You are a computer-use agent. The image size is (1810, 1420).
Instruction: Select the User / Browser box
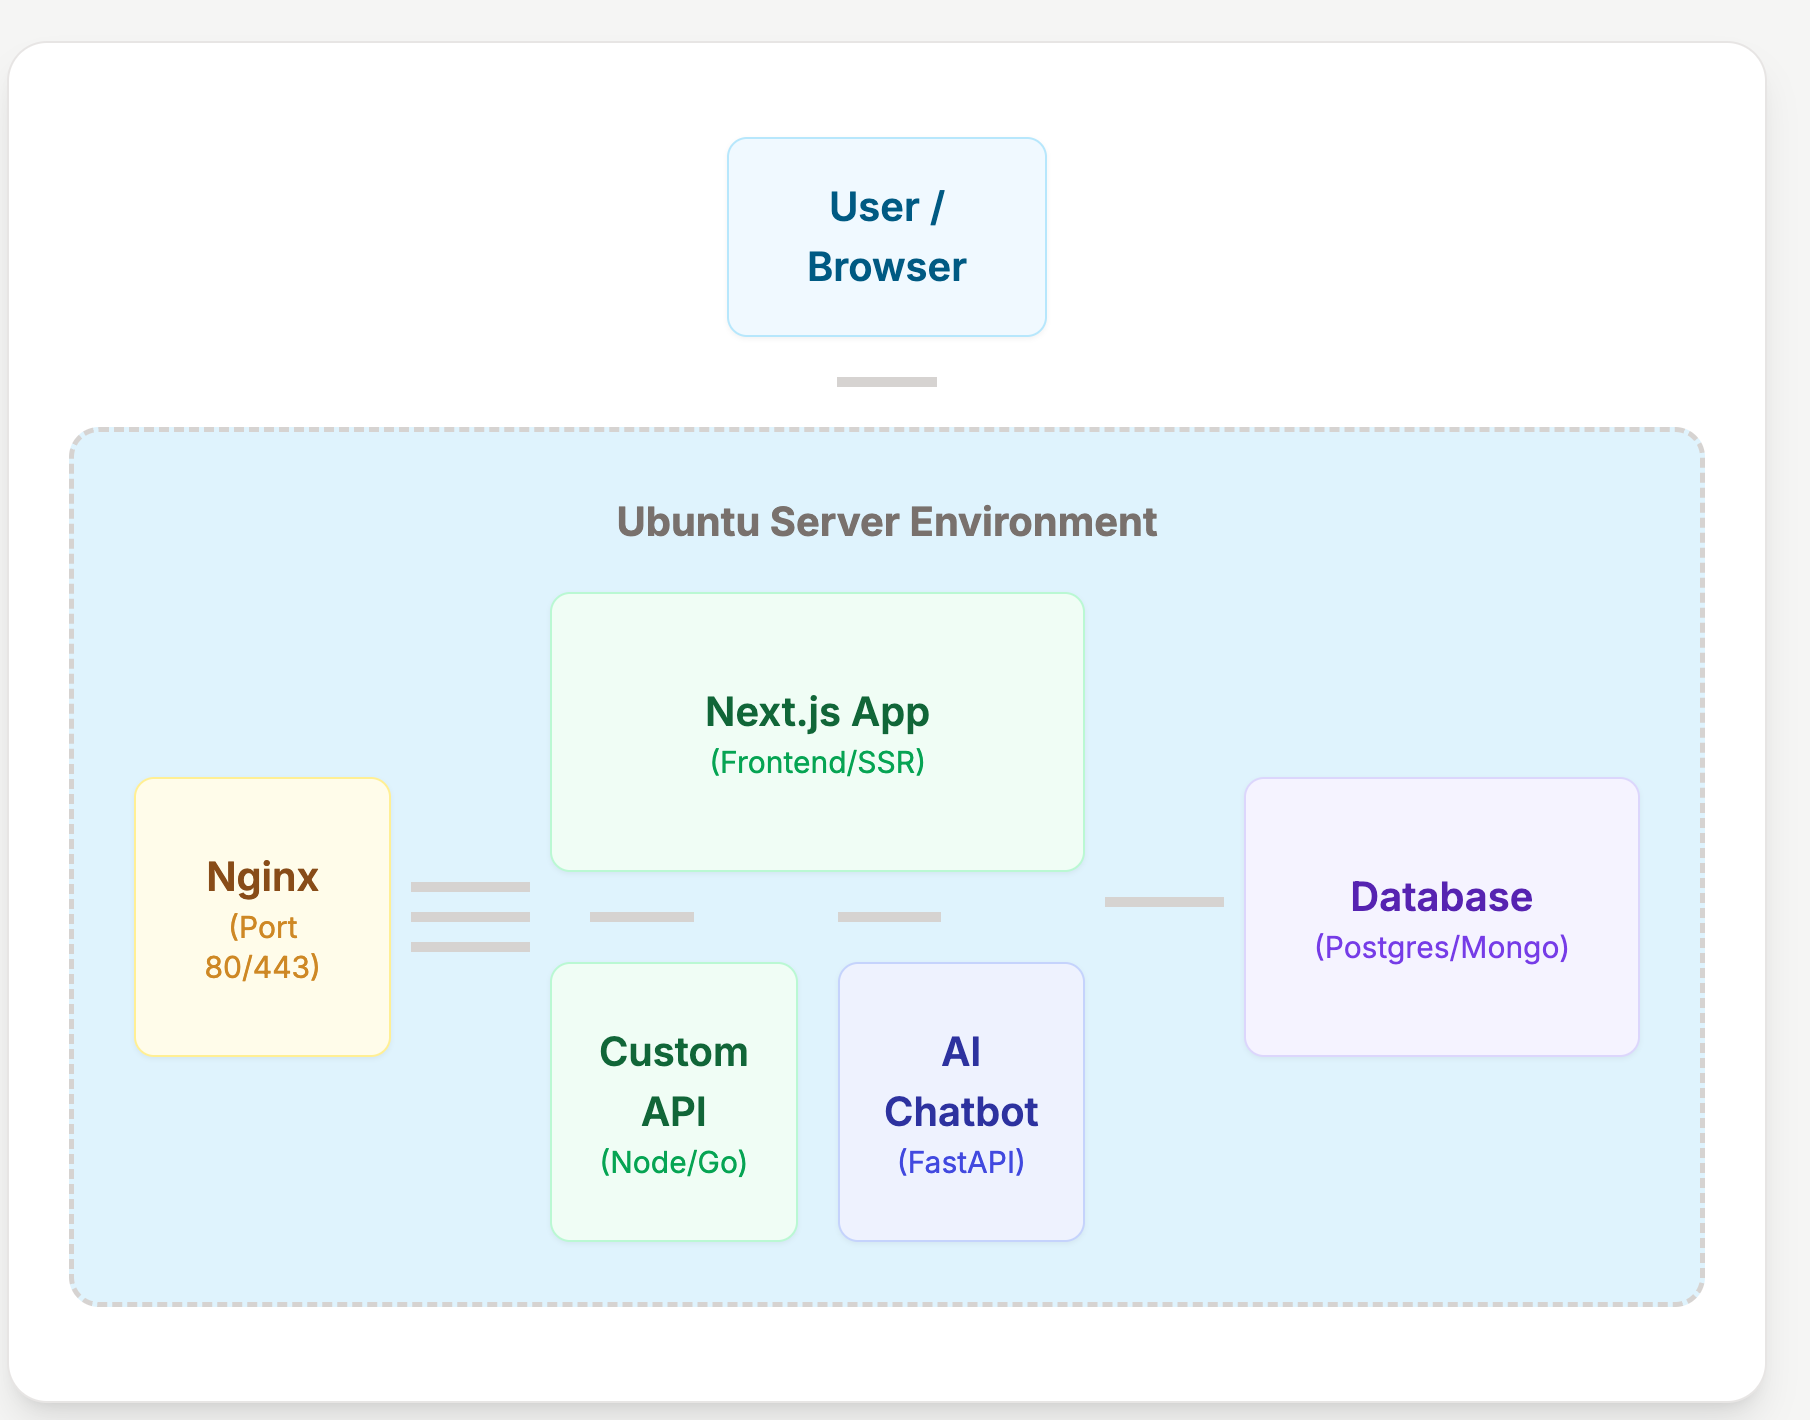pyautogui.click(x=886, y=236)
